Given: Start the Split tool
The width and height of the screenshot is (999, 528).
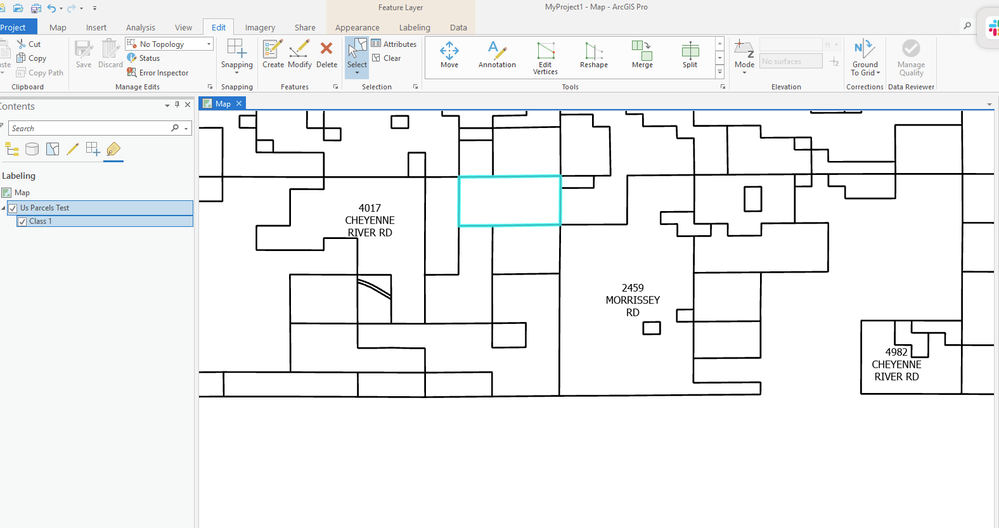Looking at the screenshot, I should (690, 55).
